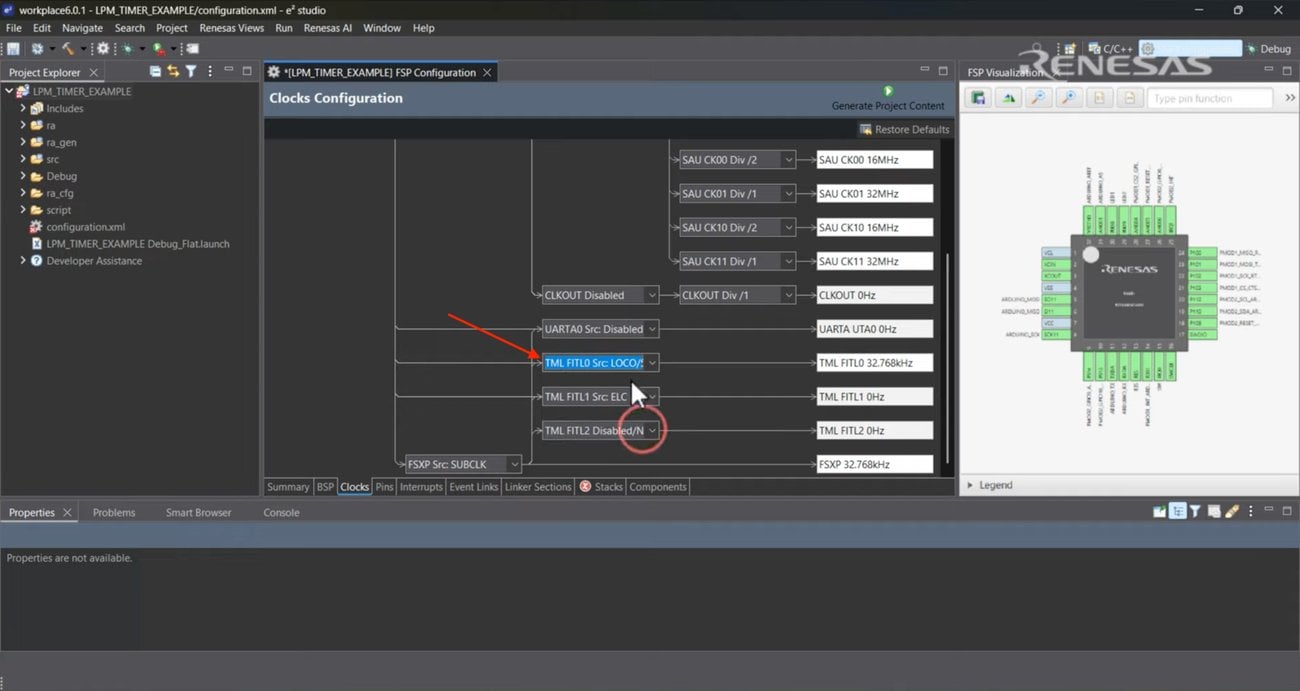Screen dimensions: 1300x691
Task: Expand Developer Assistance node
Action: [23, 261]
